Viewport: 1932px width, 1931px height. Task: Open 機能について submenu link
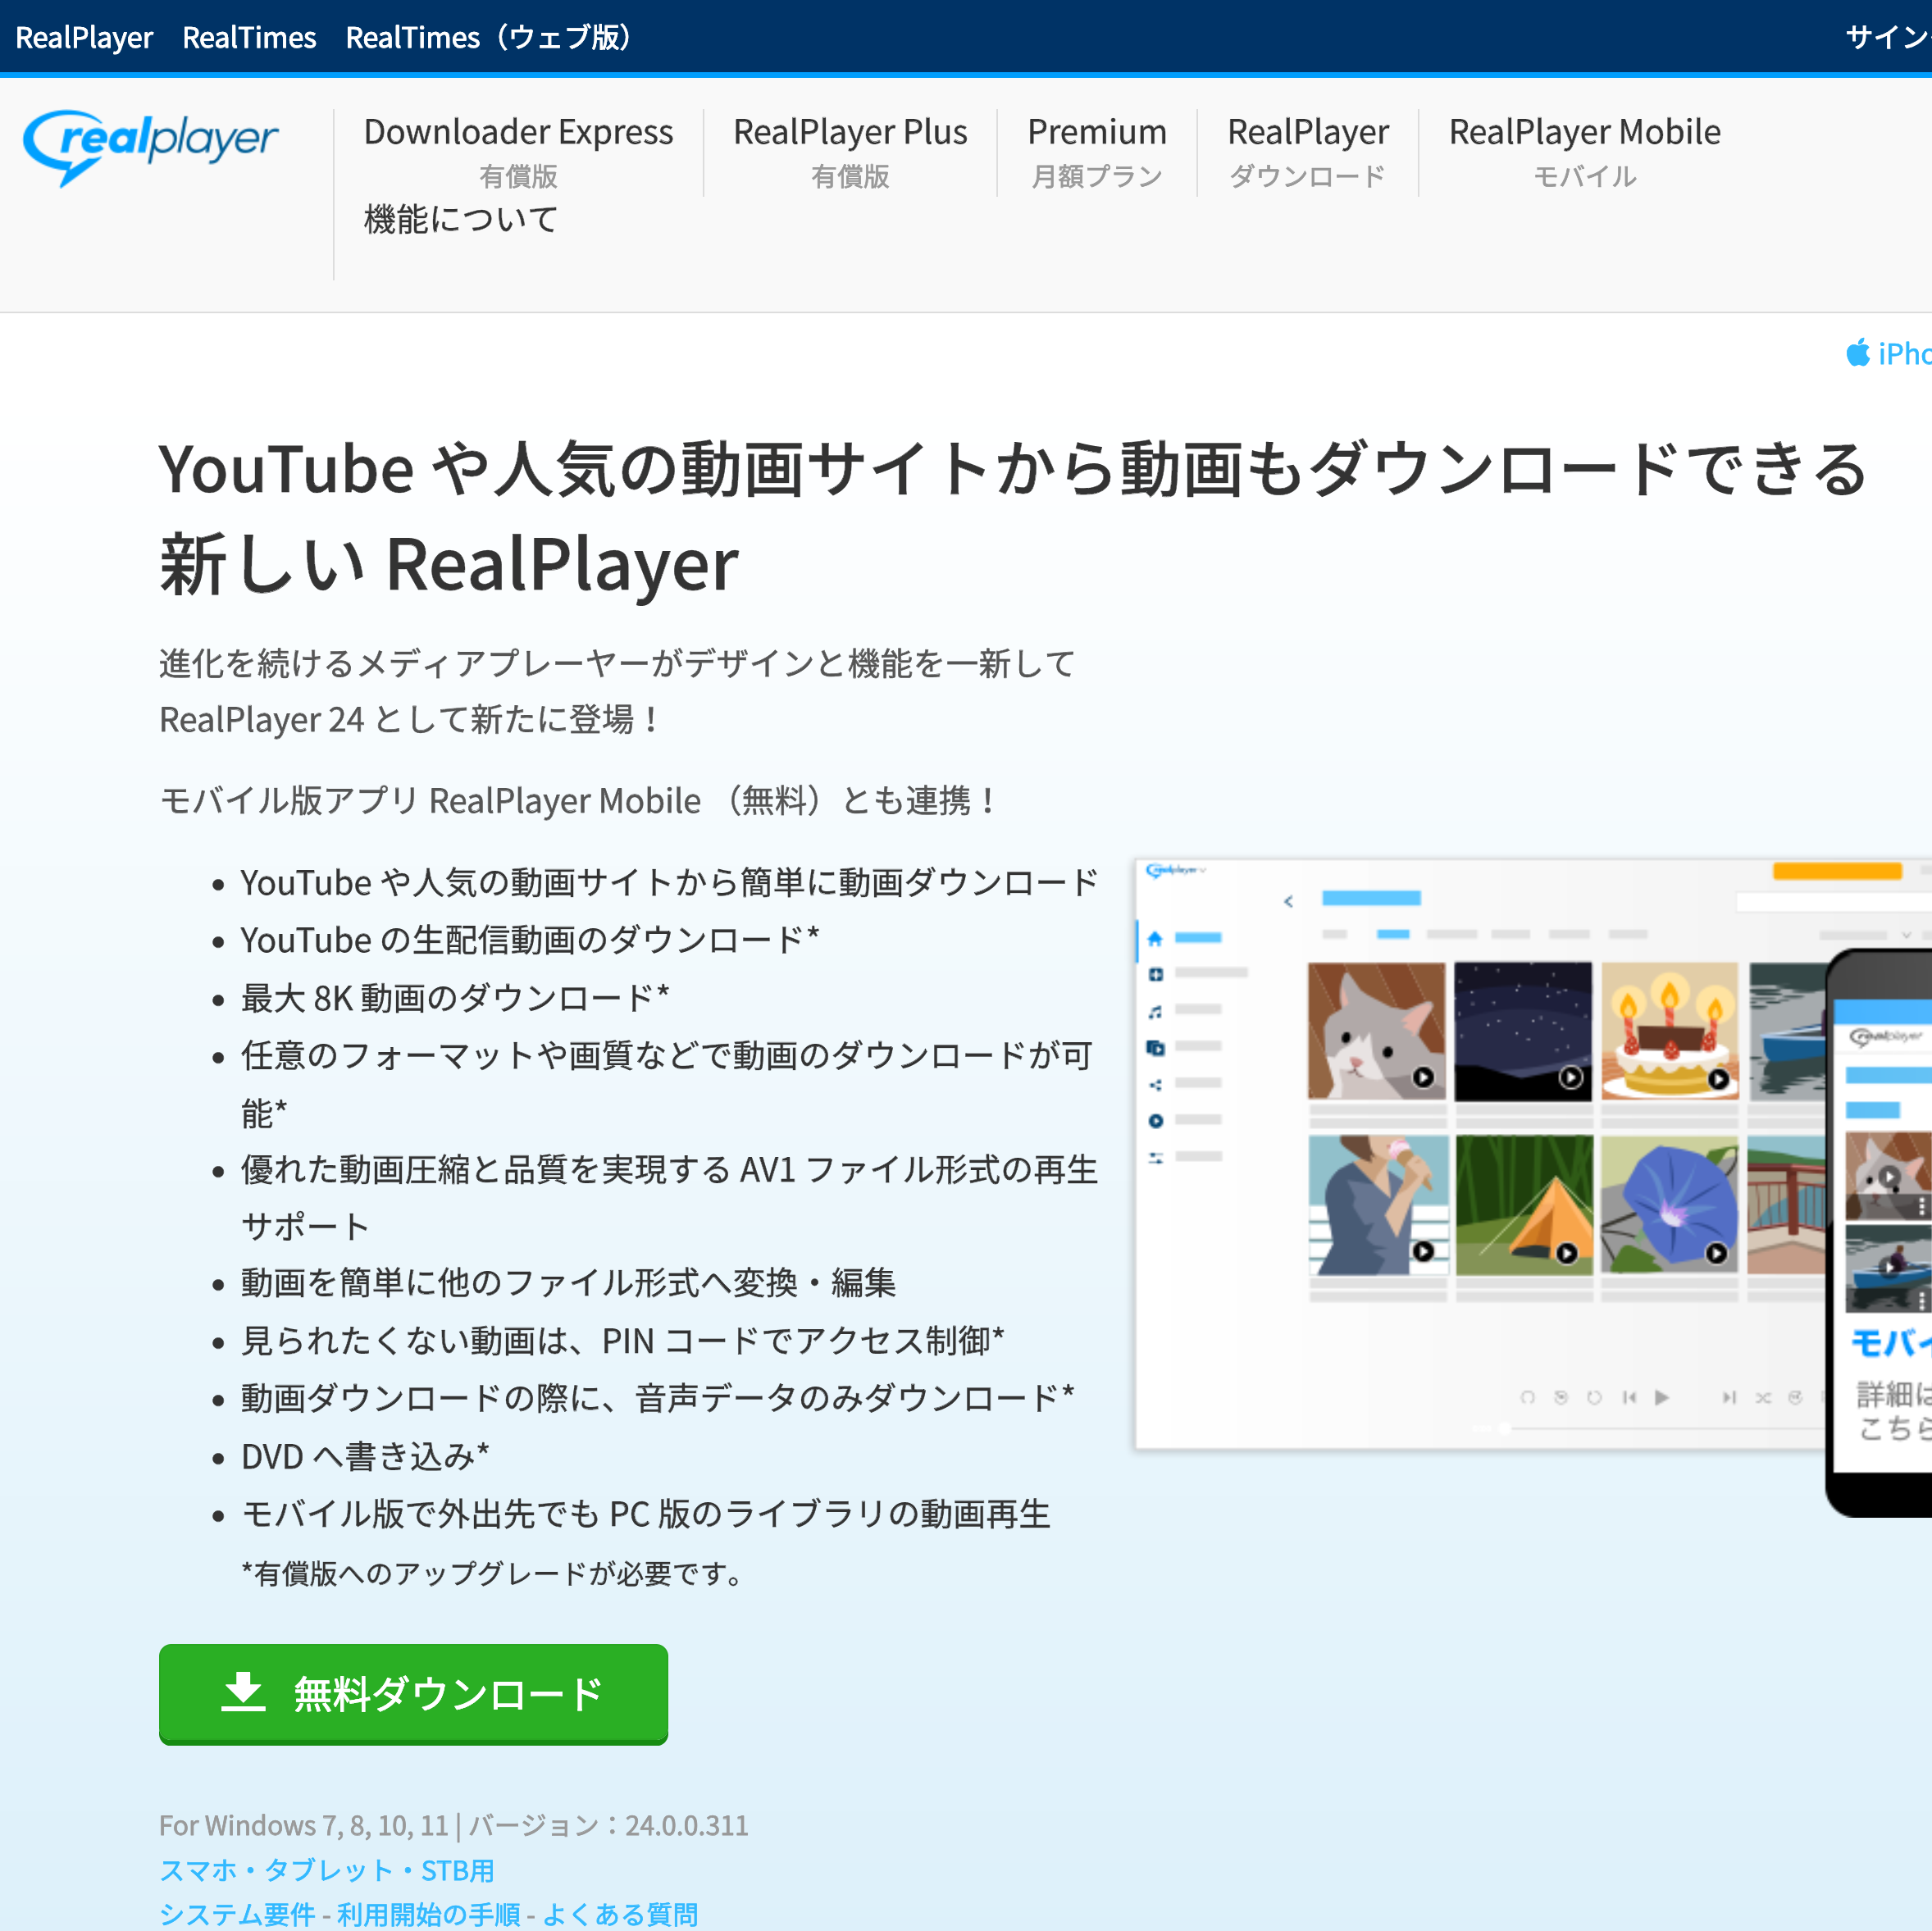[x=461, y=219]
